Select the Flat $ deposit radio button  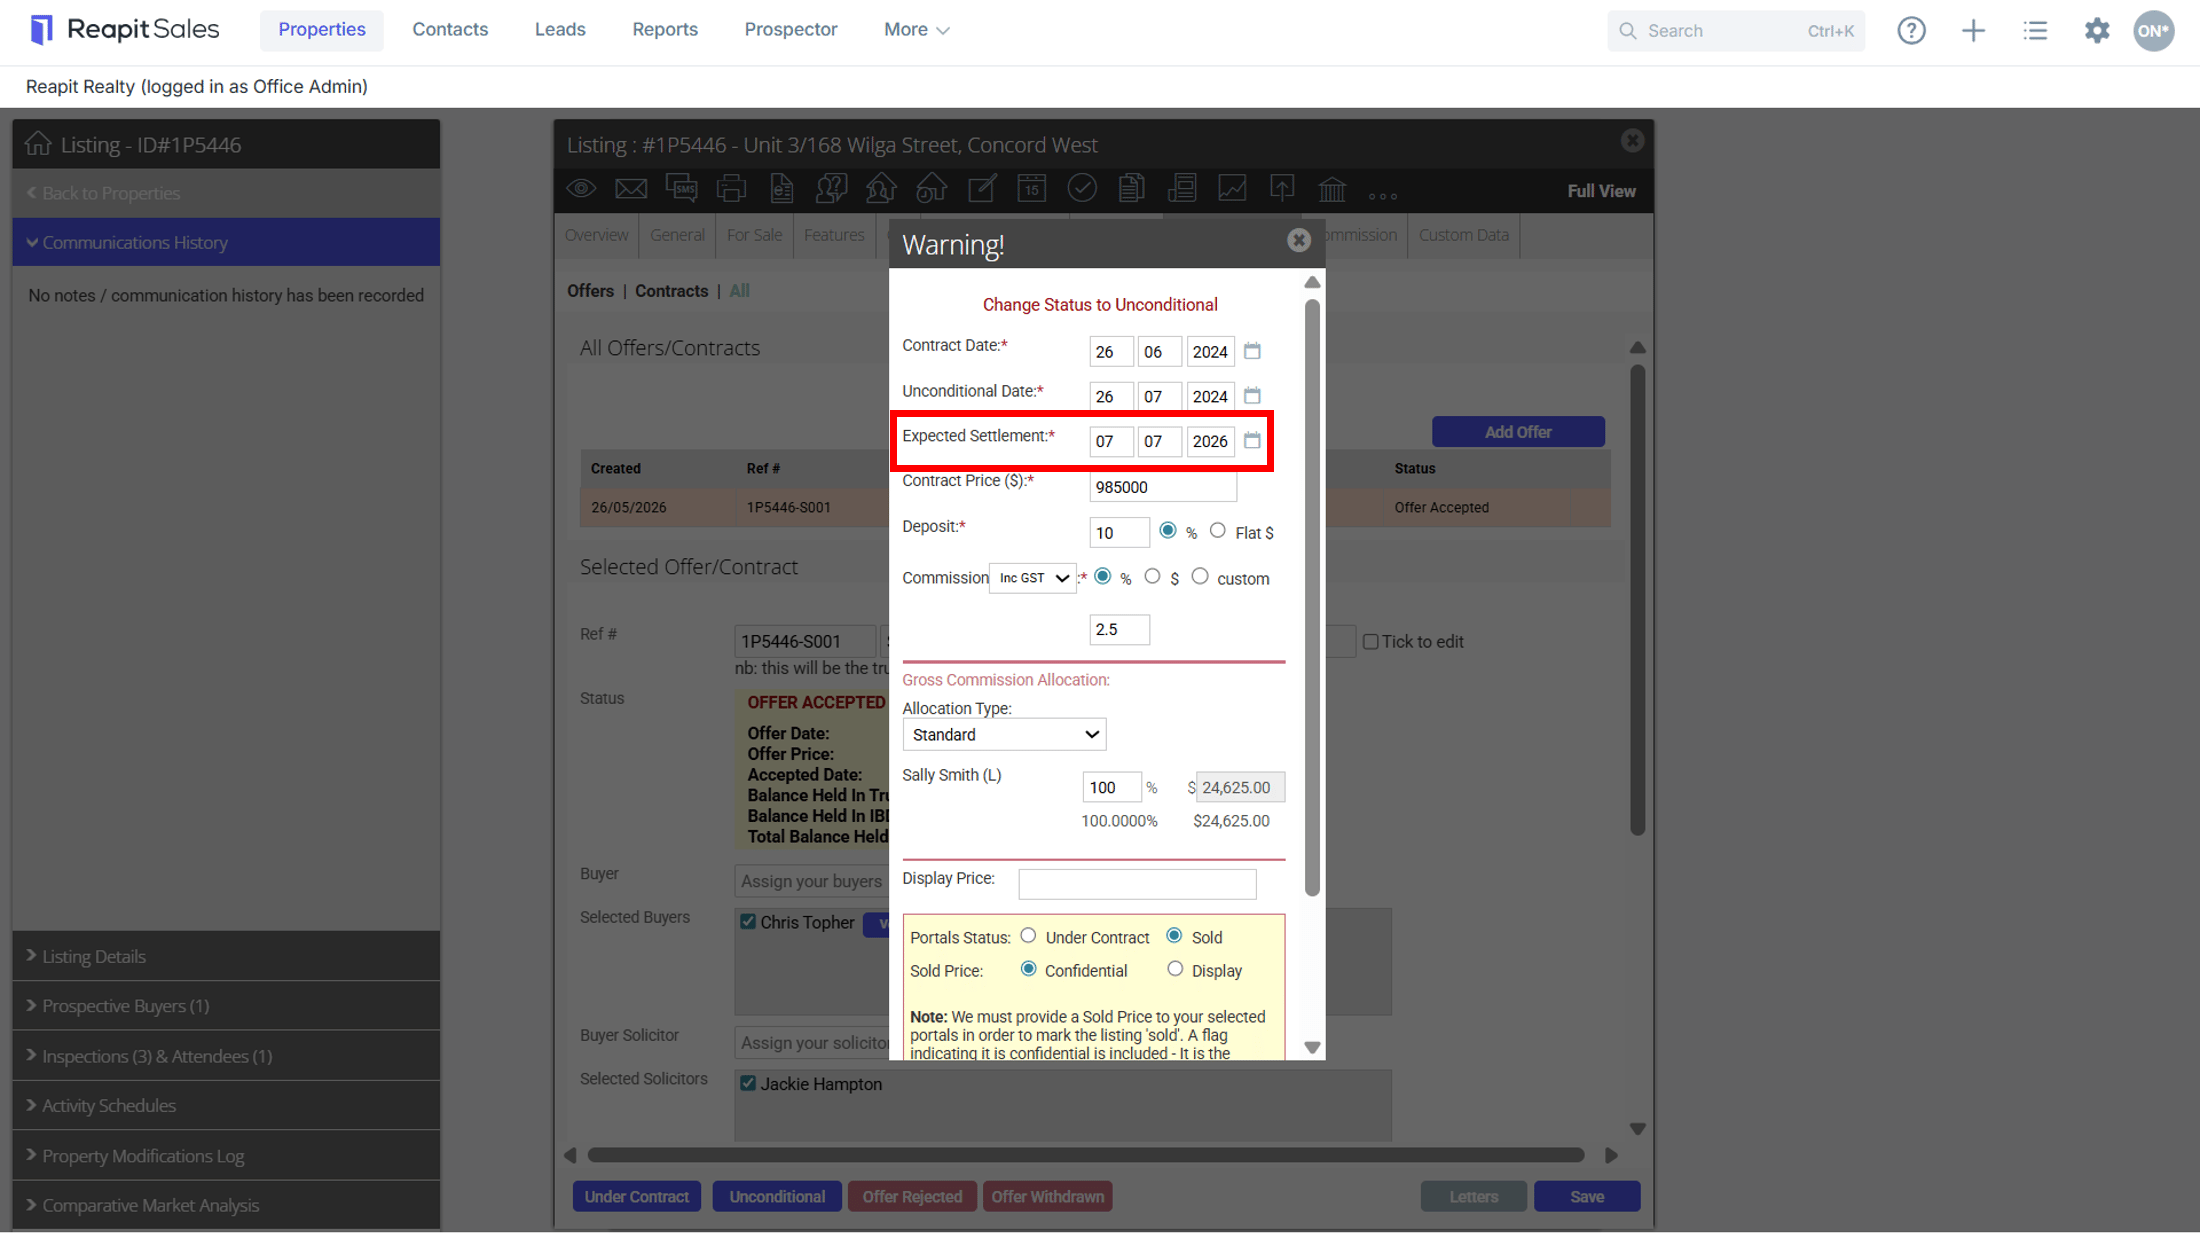[1217, 531]
